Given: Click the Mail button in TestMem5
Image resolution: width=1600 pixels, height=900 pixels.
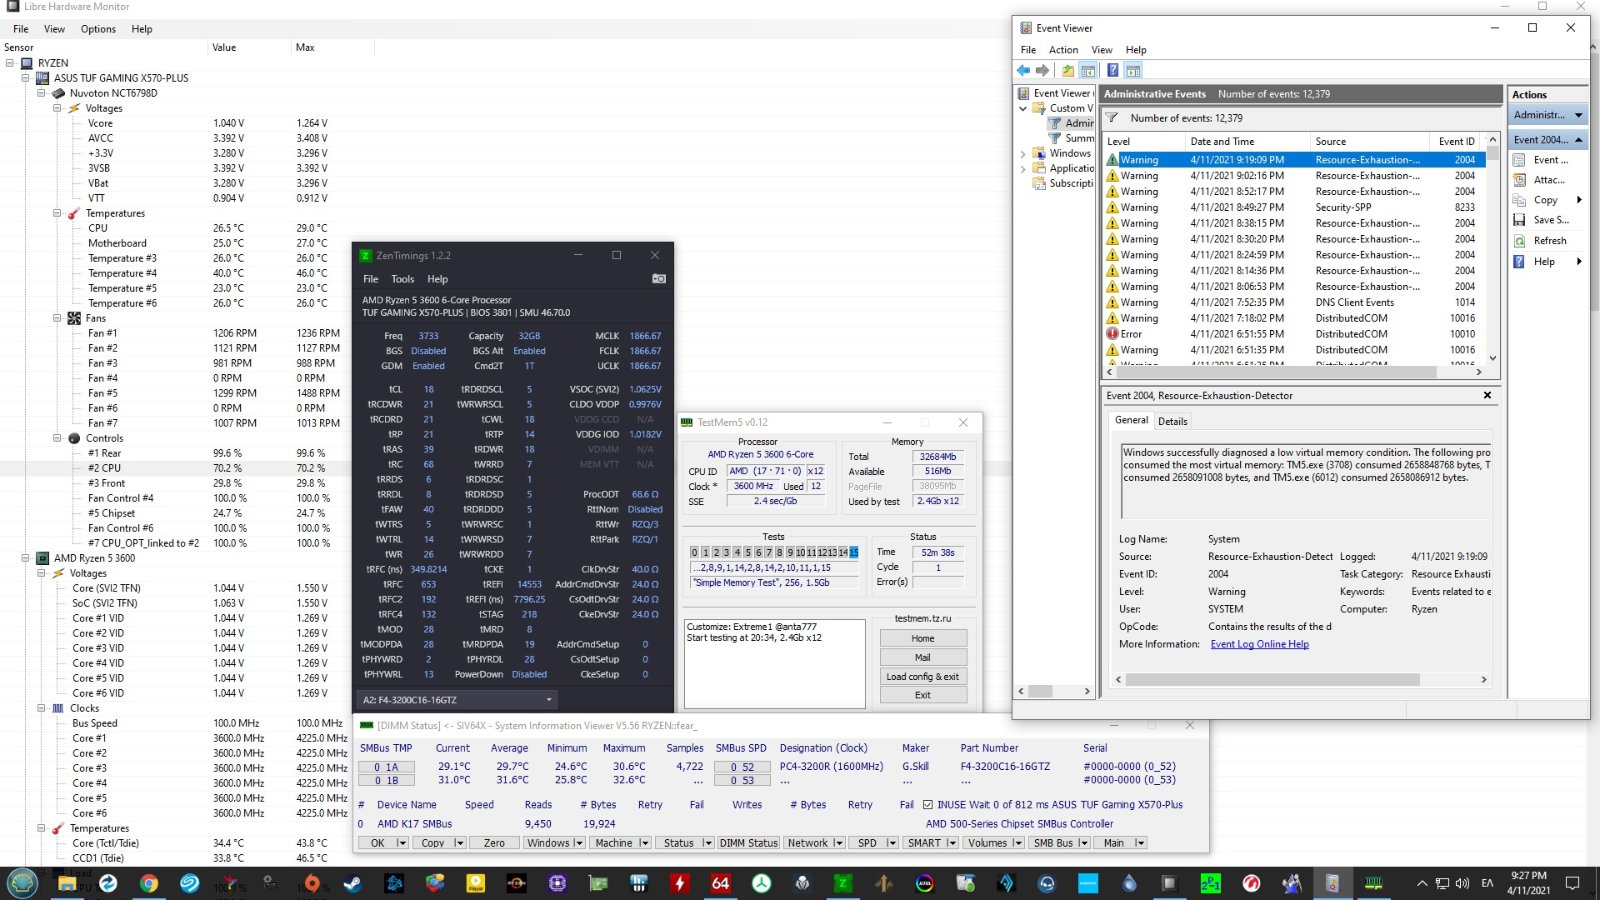Looking at the screenshot, I should click(923, 657).
